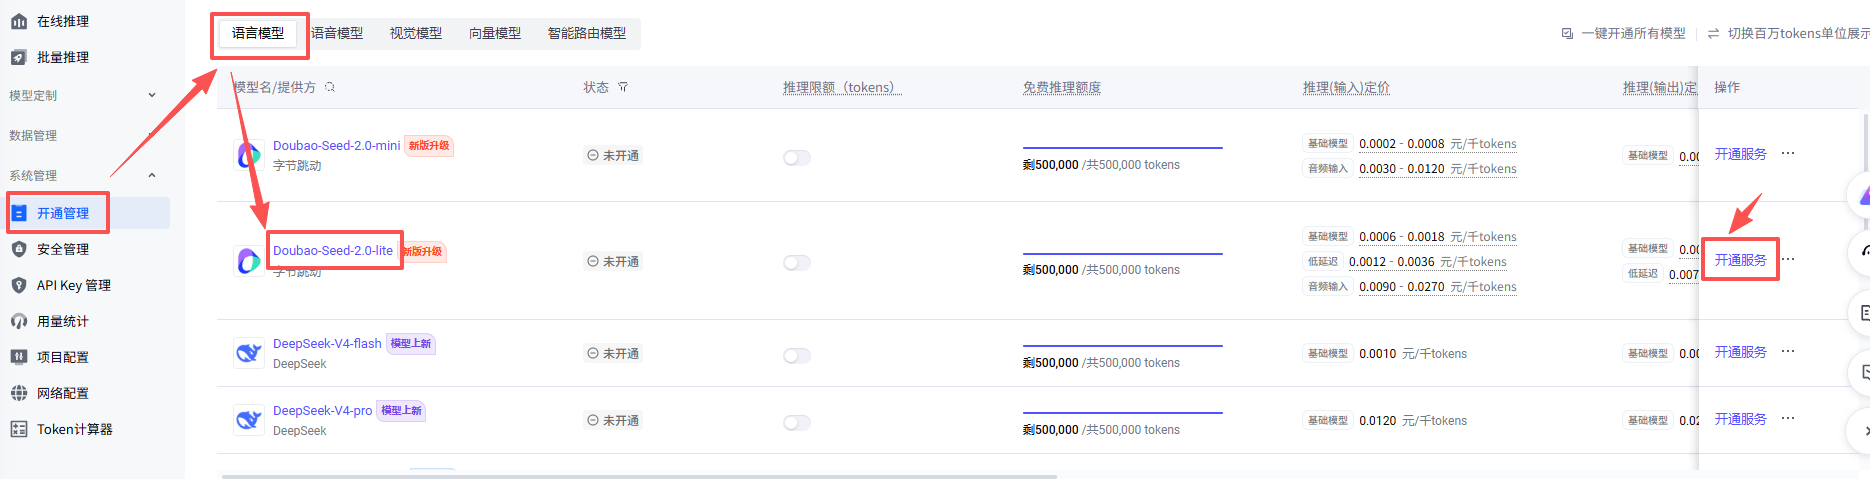Open 网络配置 in the sidebar
1870x479 pixels.
pyautogui.click(x=62, y=393)
